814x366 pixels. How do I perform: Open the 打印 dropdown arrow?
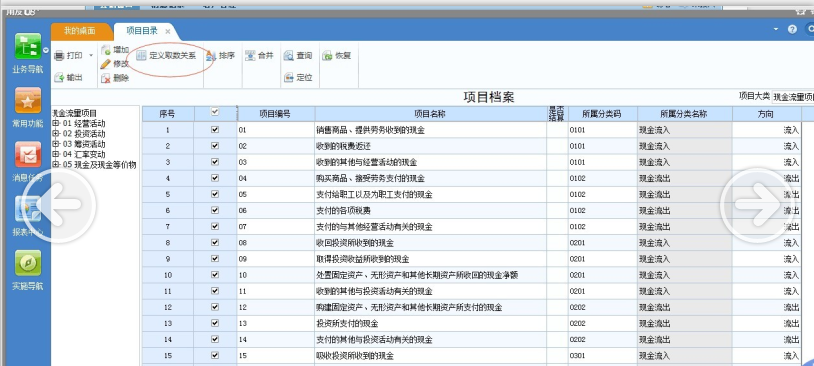91,56
